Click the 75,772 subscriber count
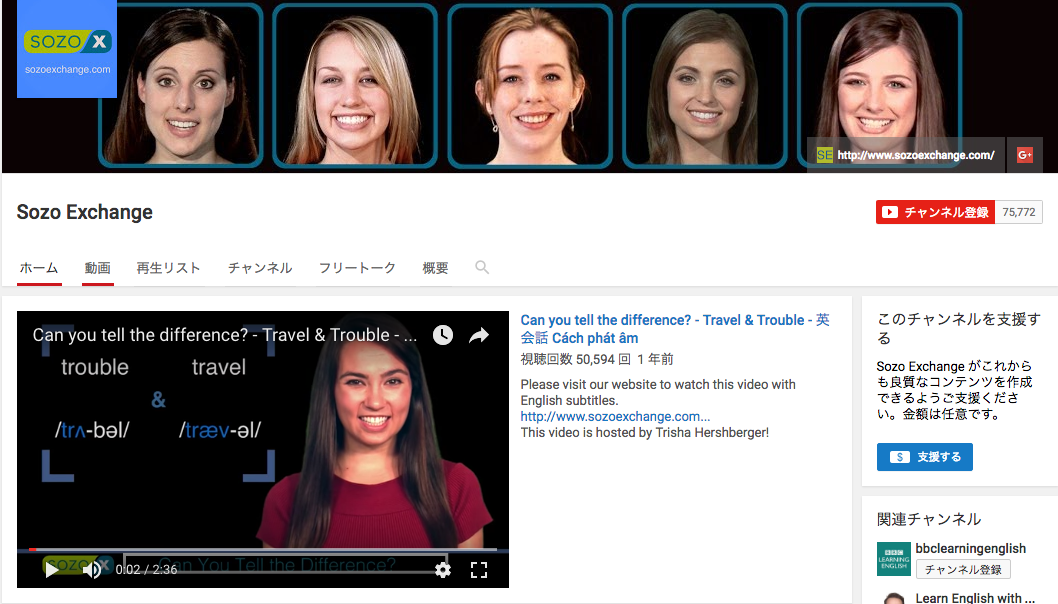This screenshot has width=1058, height=604. pos(1018,212)
